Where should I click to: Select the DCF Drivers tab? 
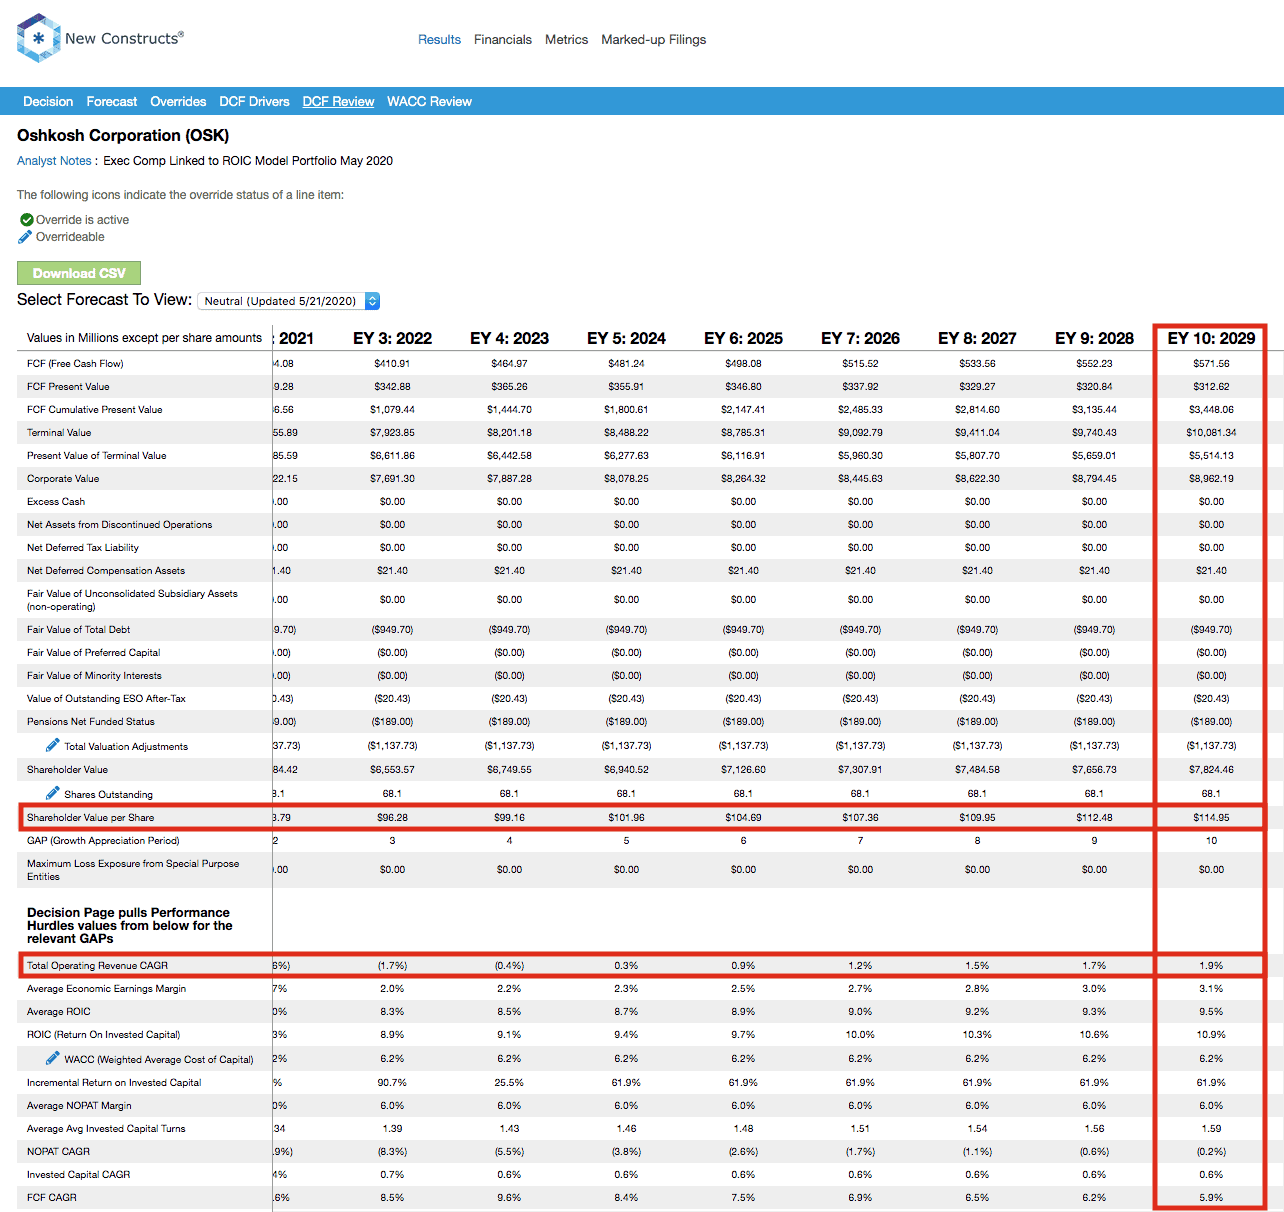click(254, 102)
